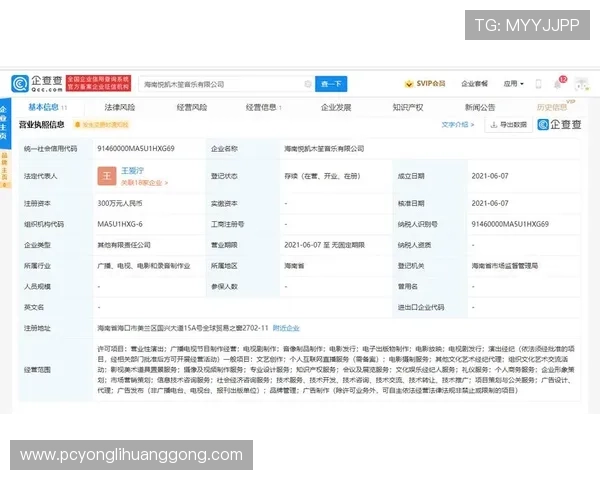
Task: Click the 王 avatar of the legal representative
Action: (x=107, y=176)
